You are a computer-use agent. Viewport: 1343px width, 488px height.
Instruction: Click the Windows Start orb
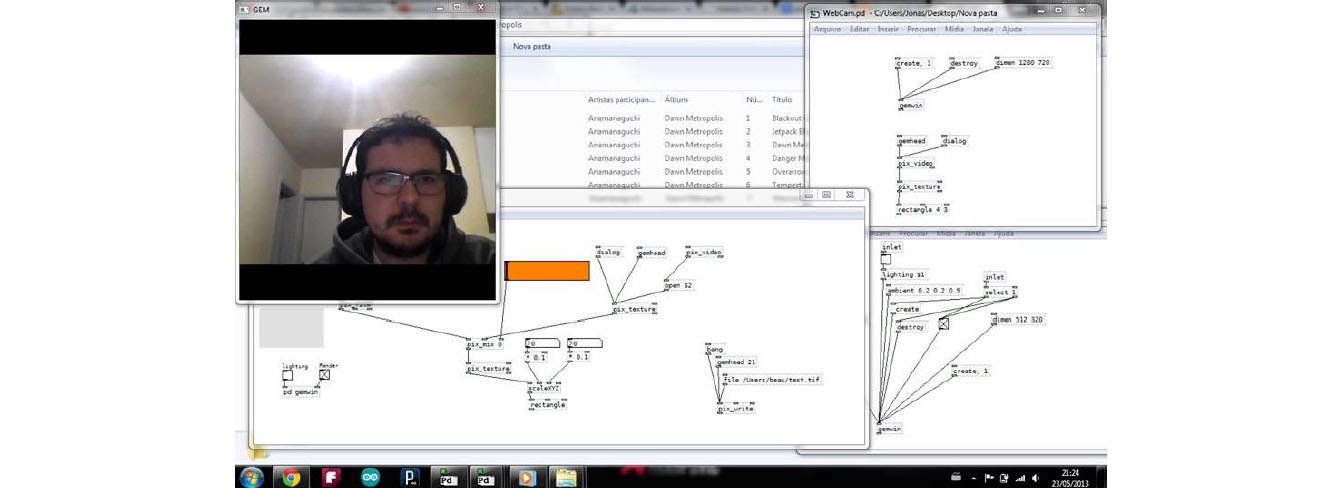(x=251, y=476)
